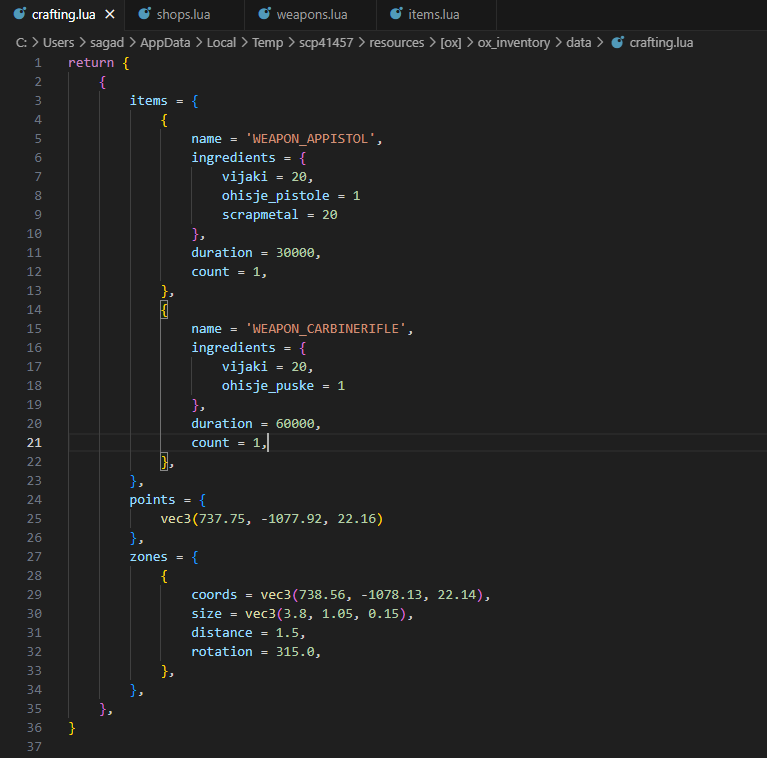Click line number 21 in the gutter
Image resolution: width=767 pixels, height=758 pixels.
36,442
